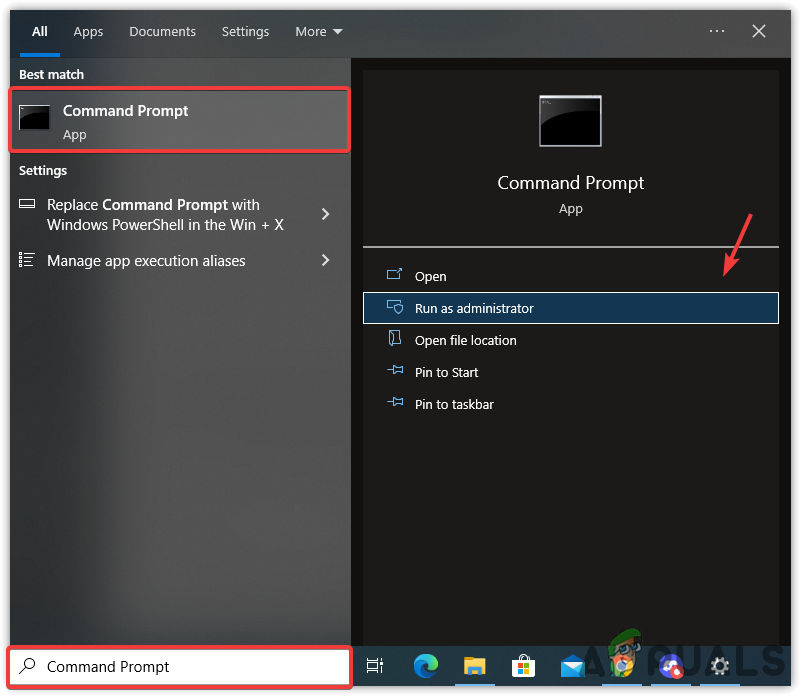Click the large Command Prompt app icon
Image resolution: width=801 pixels, height=696 pixels.
point(570,120)
